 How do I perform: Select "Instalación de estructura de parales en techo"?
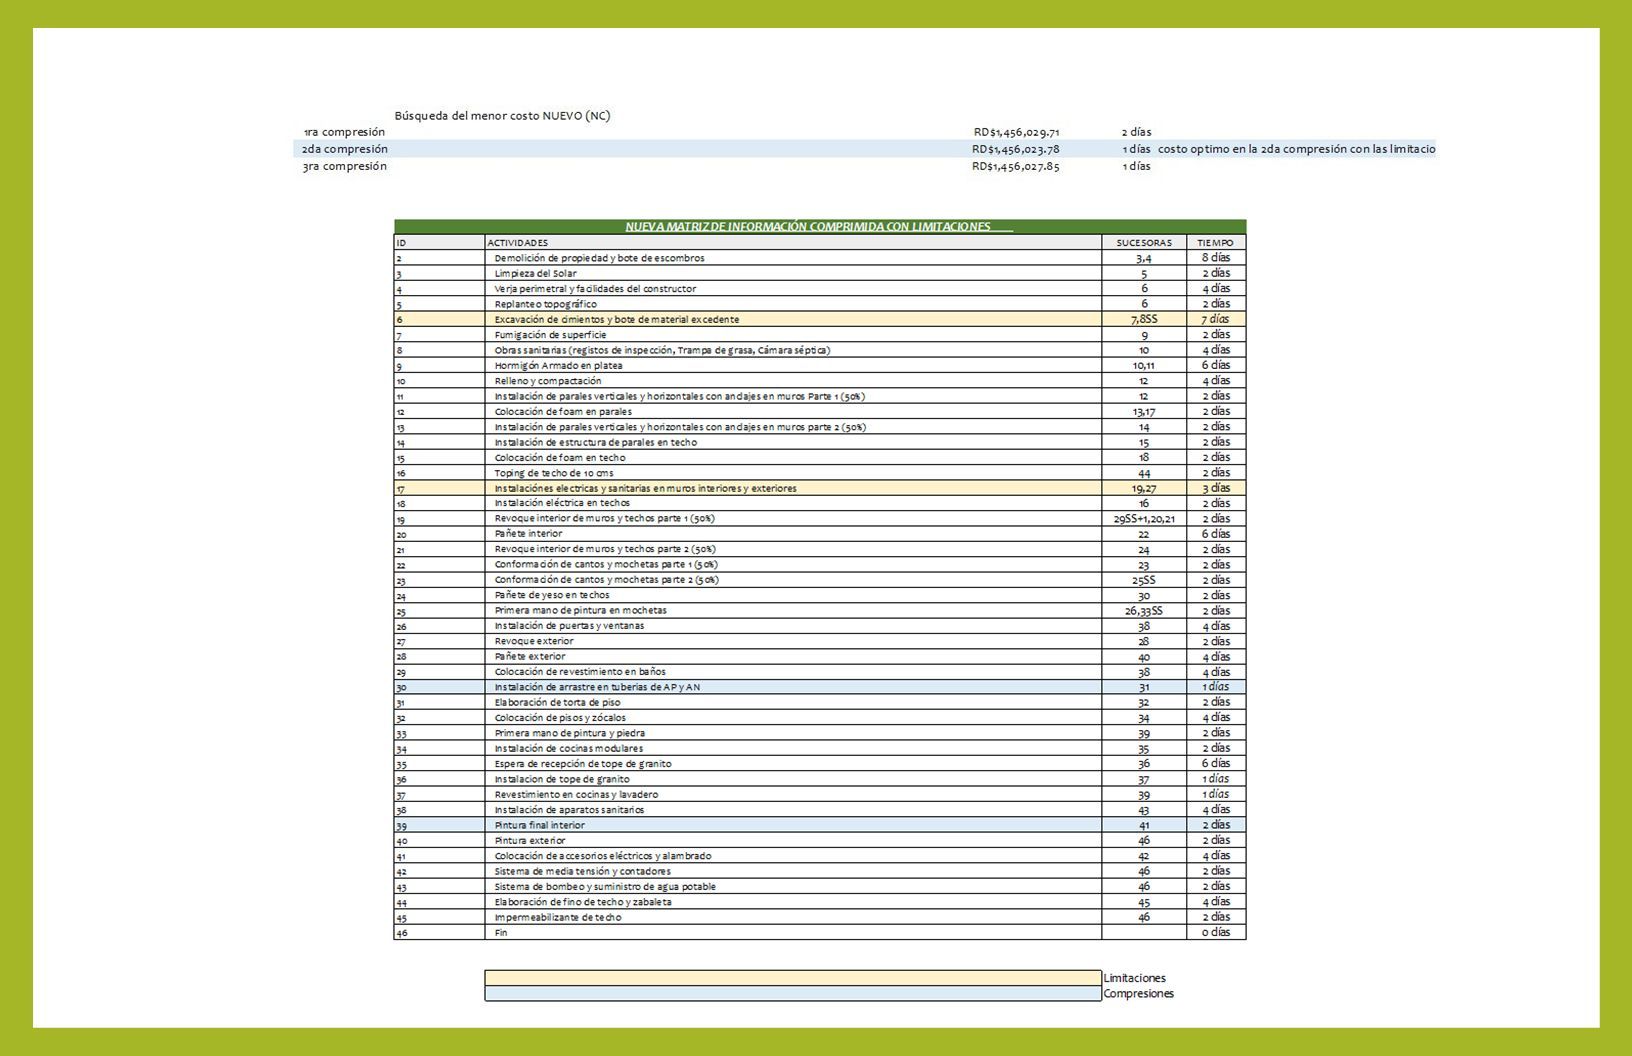click(x=596, y=442)
